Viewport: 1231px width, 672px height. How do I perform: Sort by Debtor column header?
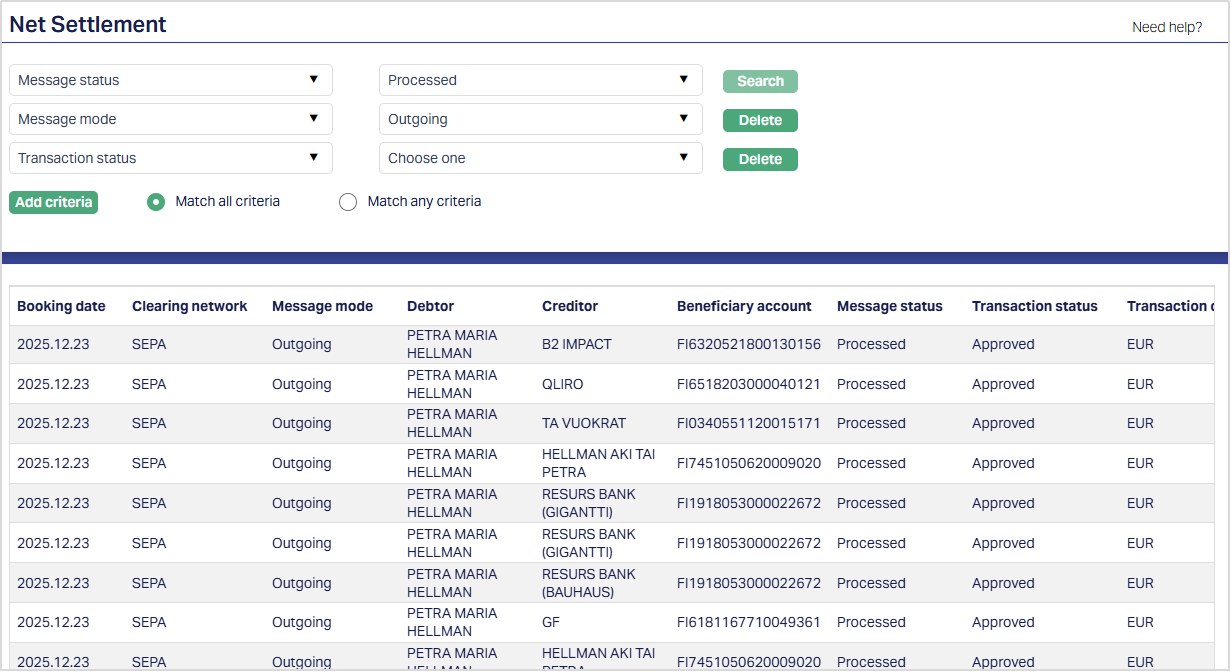[430, 306]
